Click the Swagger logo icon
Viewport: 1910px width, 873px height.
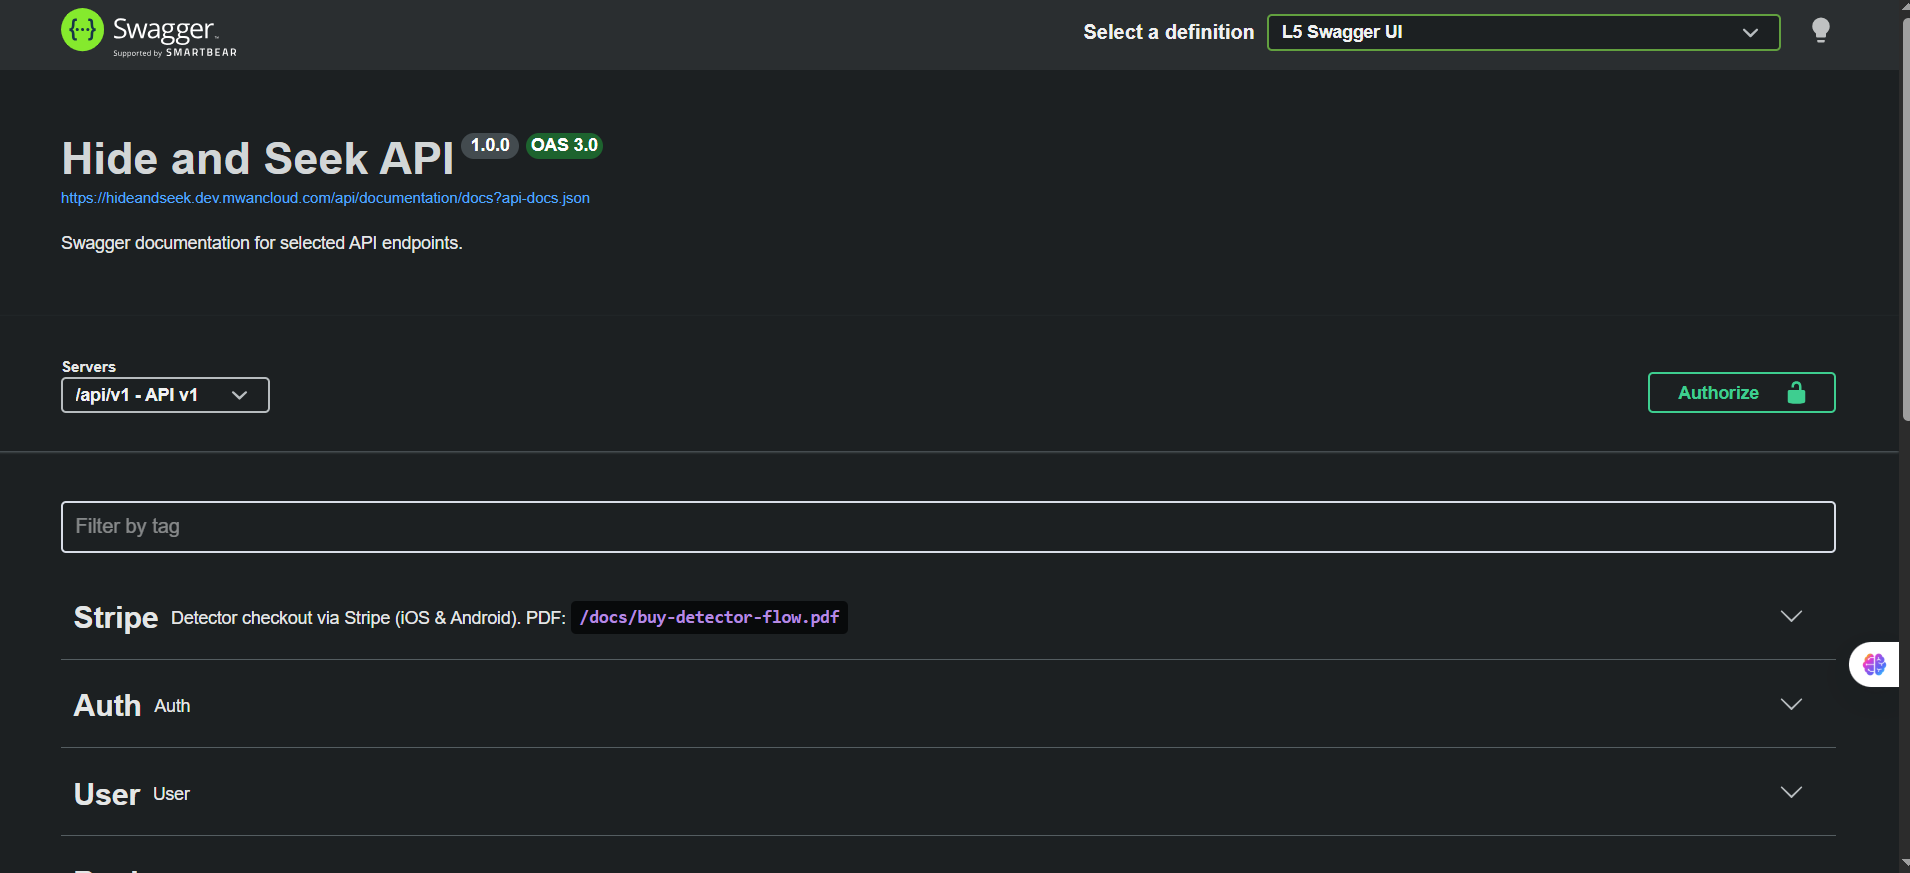coord(82,30)
